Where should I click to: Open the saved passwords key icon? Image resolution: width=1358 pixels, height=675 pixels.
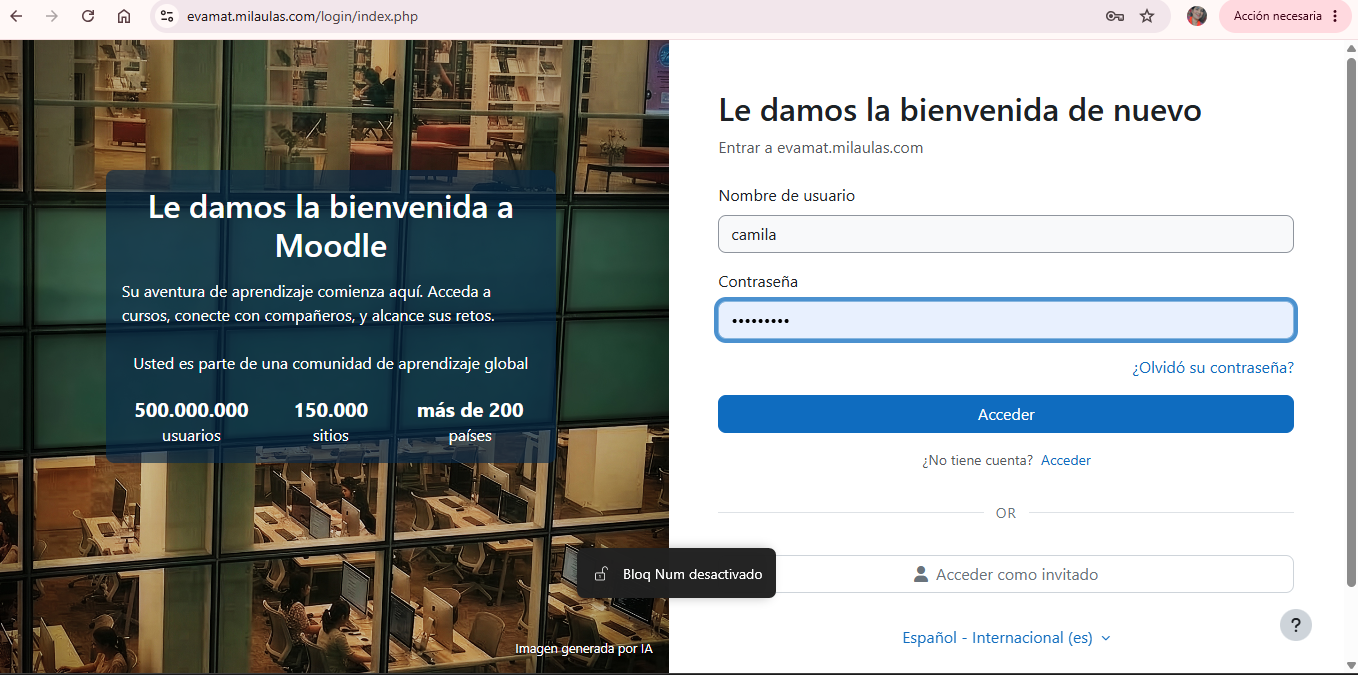coord(1115,16)
